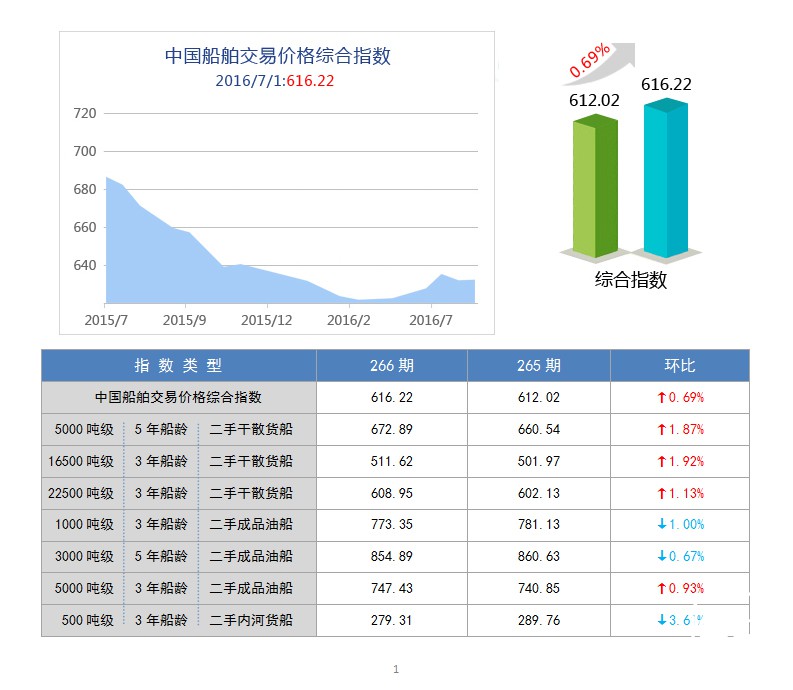Click the 环比 column header
Image resolution: width=793 pixels, height=690 pixels.
coord(680,365)
